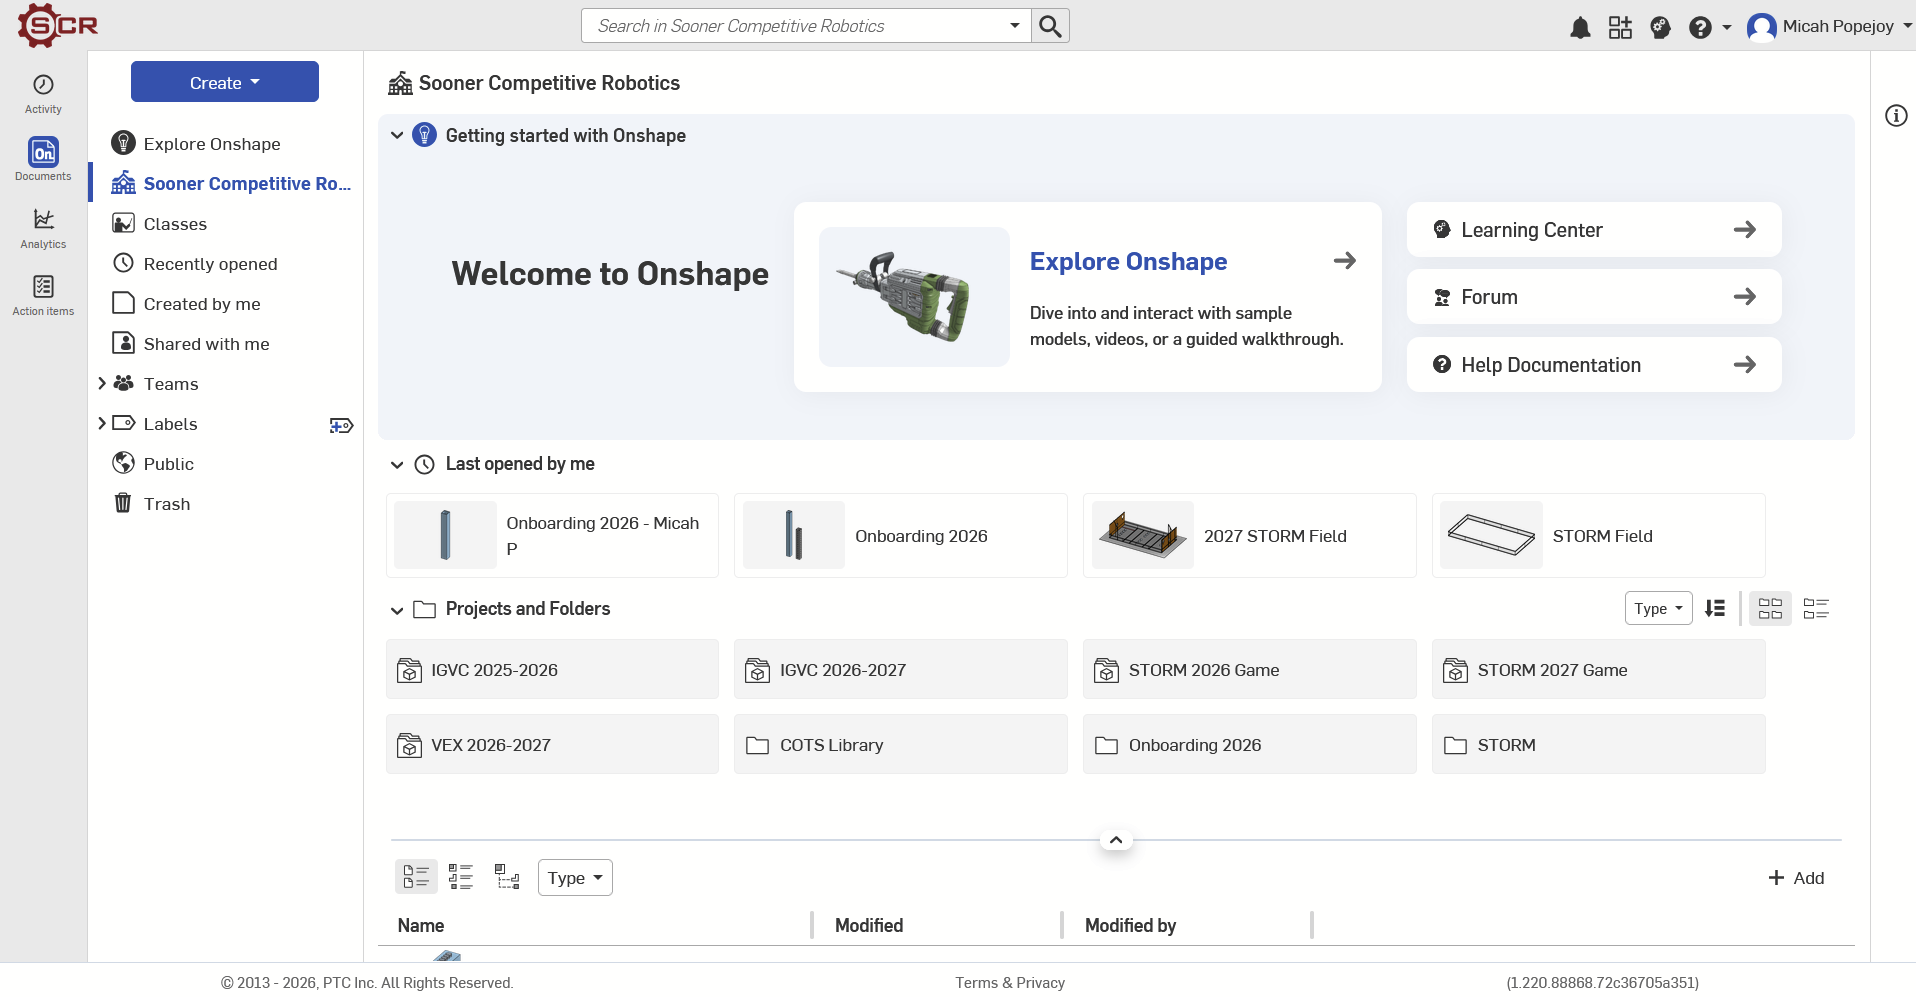Click the Learning Center icon in top bar
This screenshot has height=997, width=1916.
pos(1660,27)
